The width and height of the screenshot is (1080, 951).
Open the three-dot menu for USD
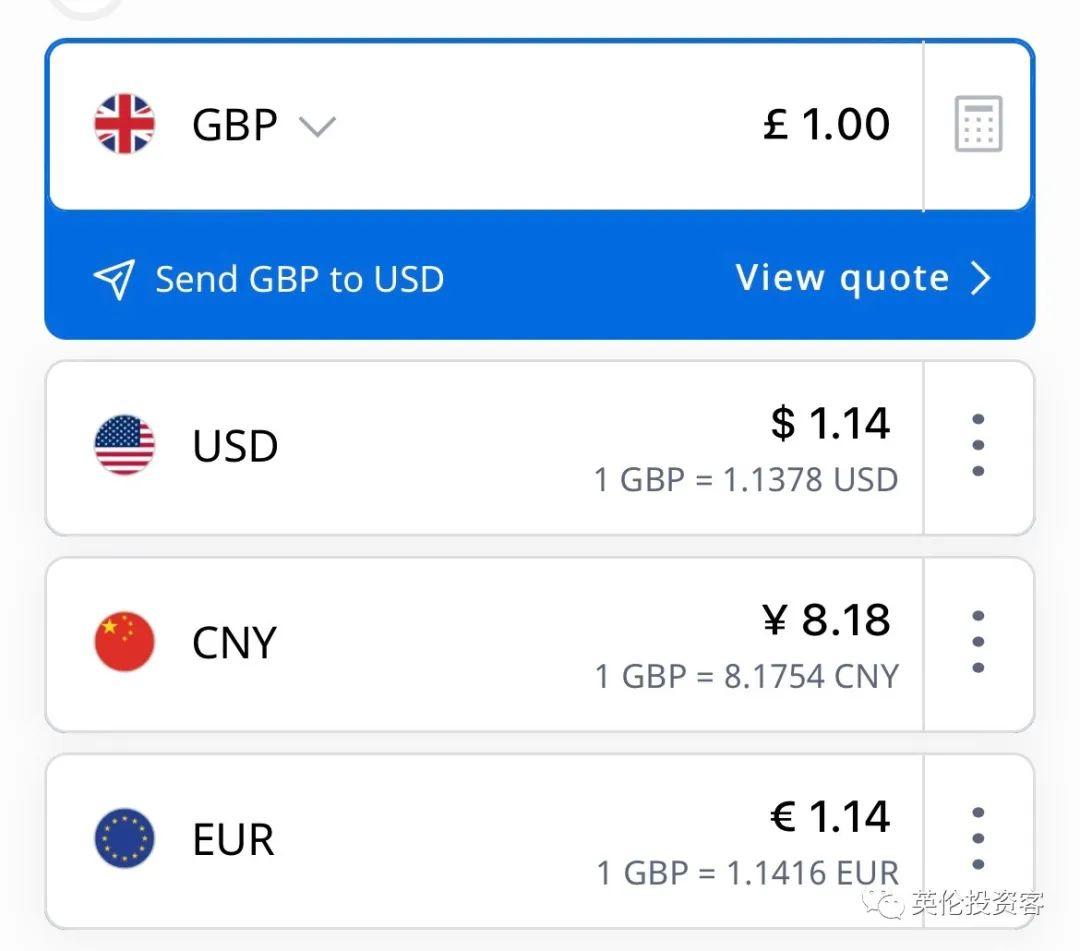point(978,446)
